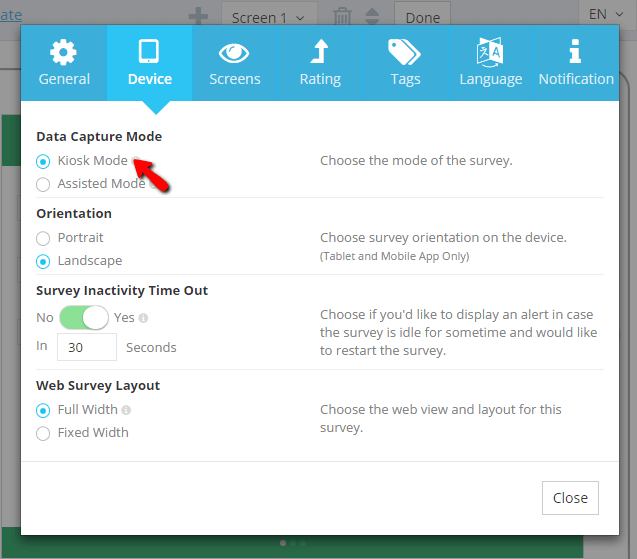
Task: Click the plus add screen icon
Action: [198, 17]
